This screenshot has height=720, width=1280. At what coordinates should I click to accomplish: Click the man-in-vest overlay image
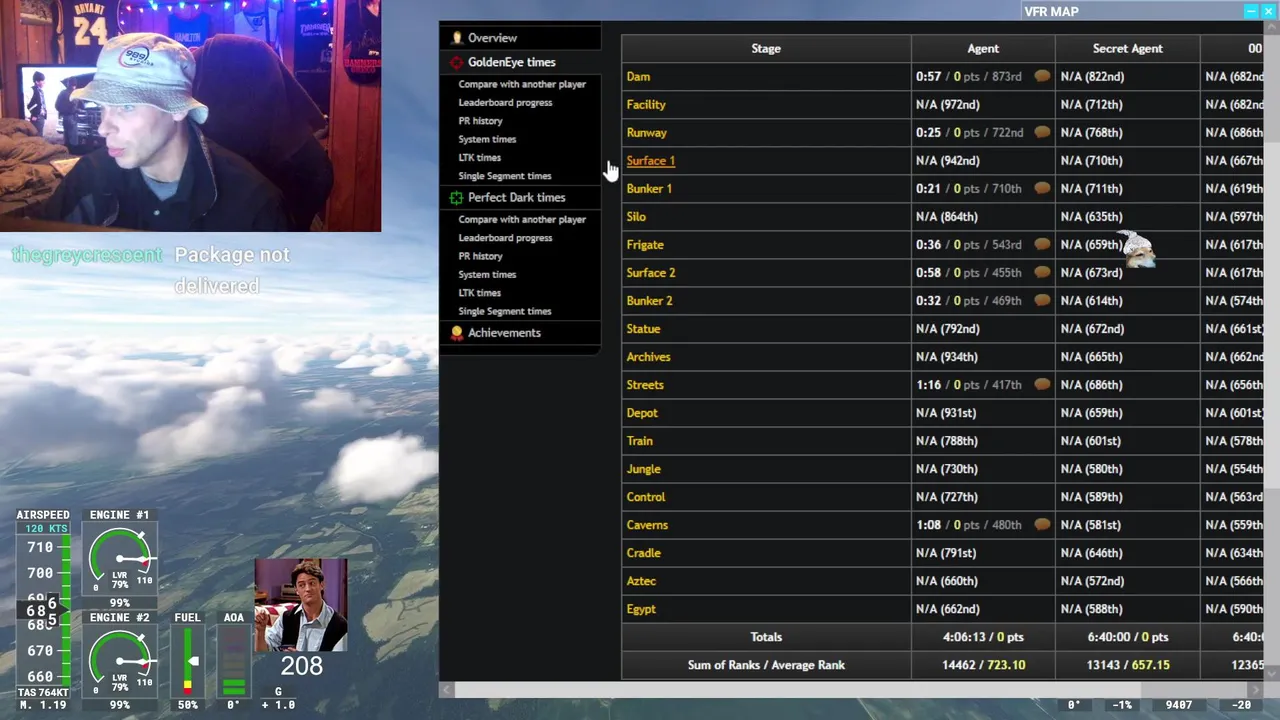301,605
